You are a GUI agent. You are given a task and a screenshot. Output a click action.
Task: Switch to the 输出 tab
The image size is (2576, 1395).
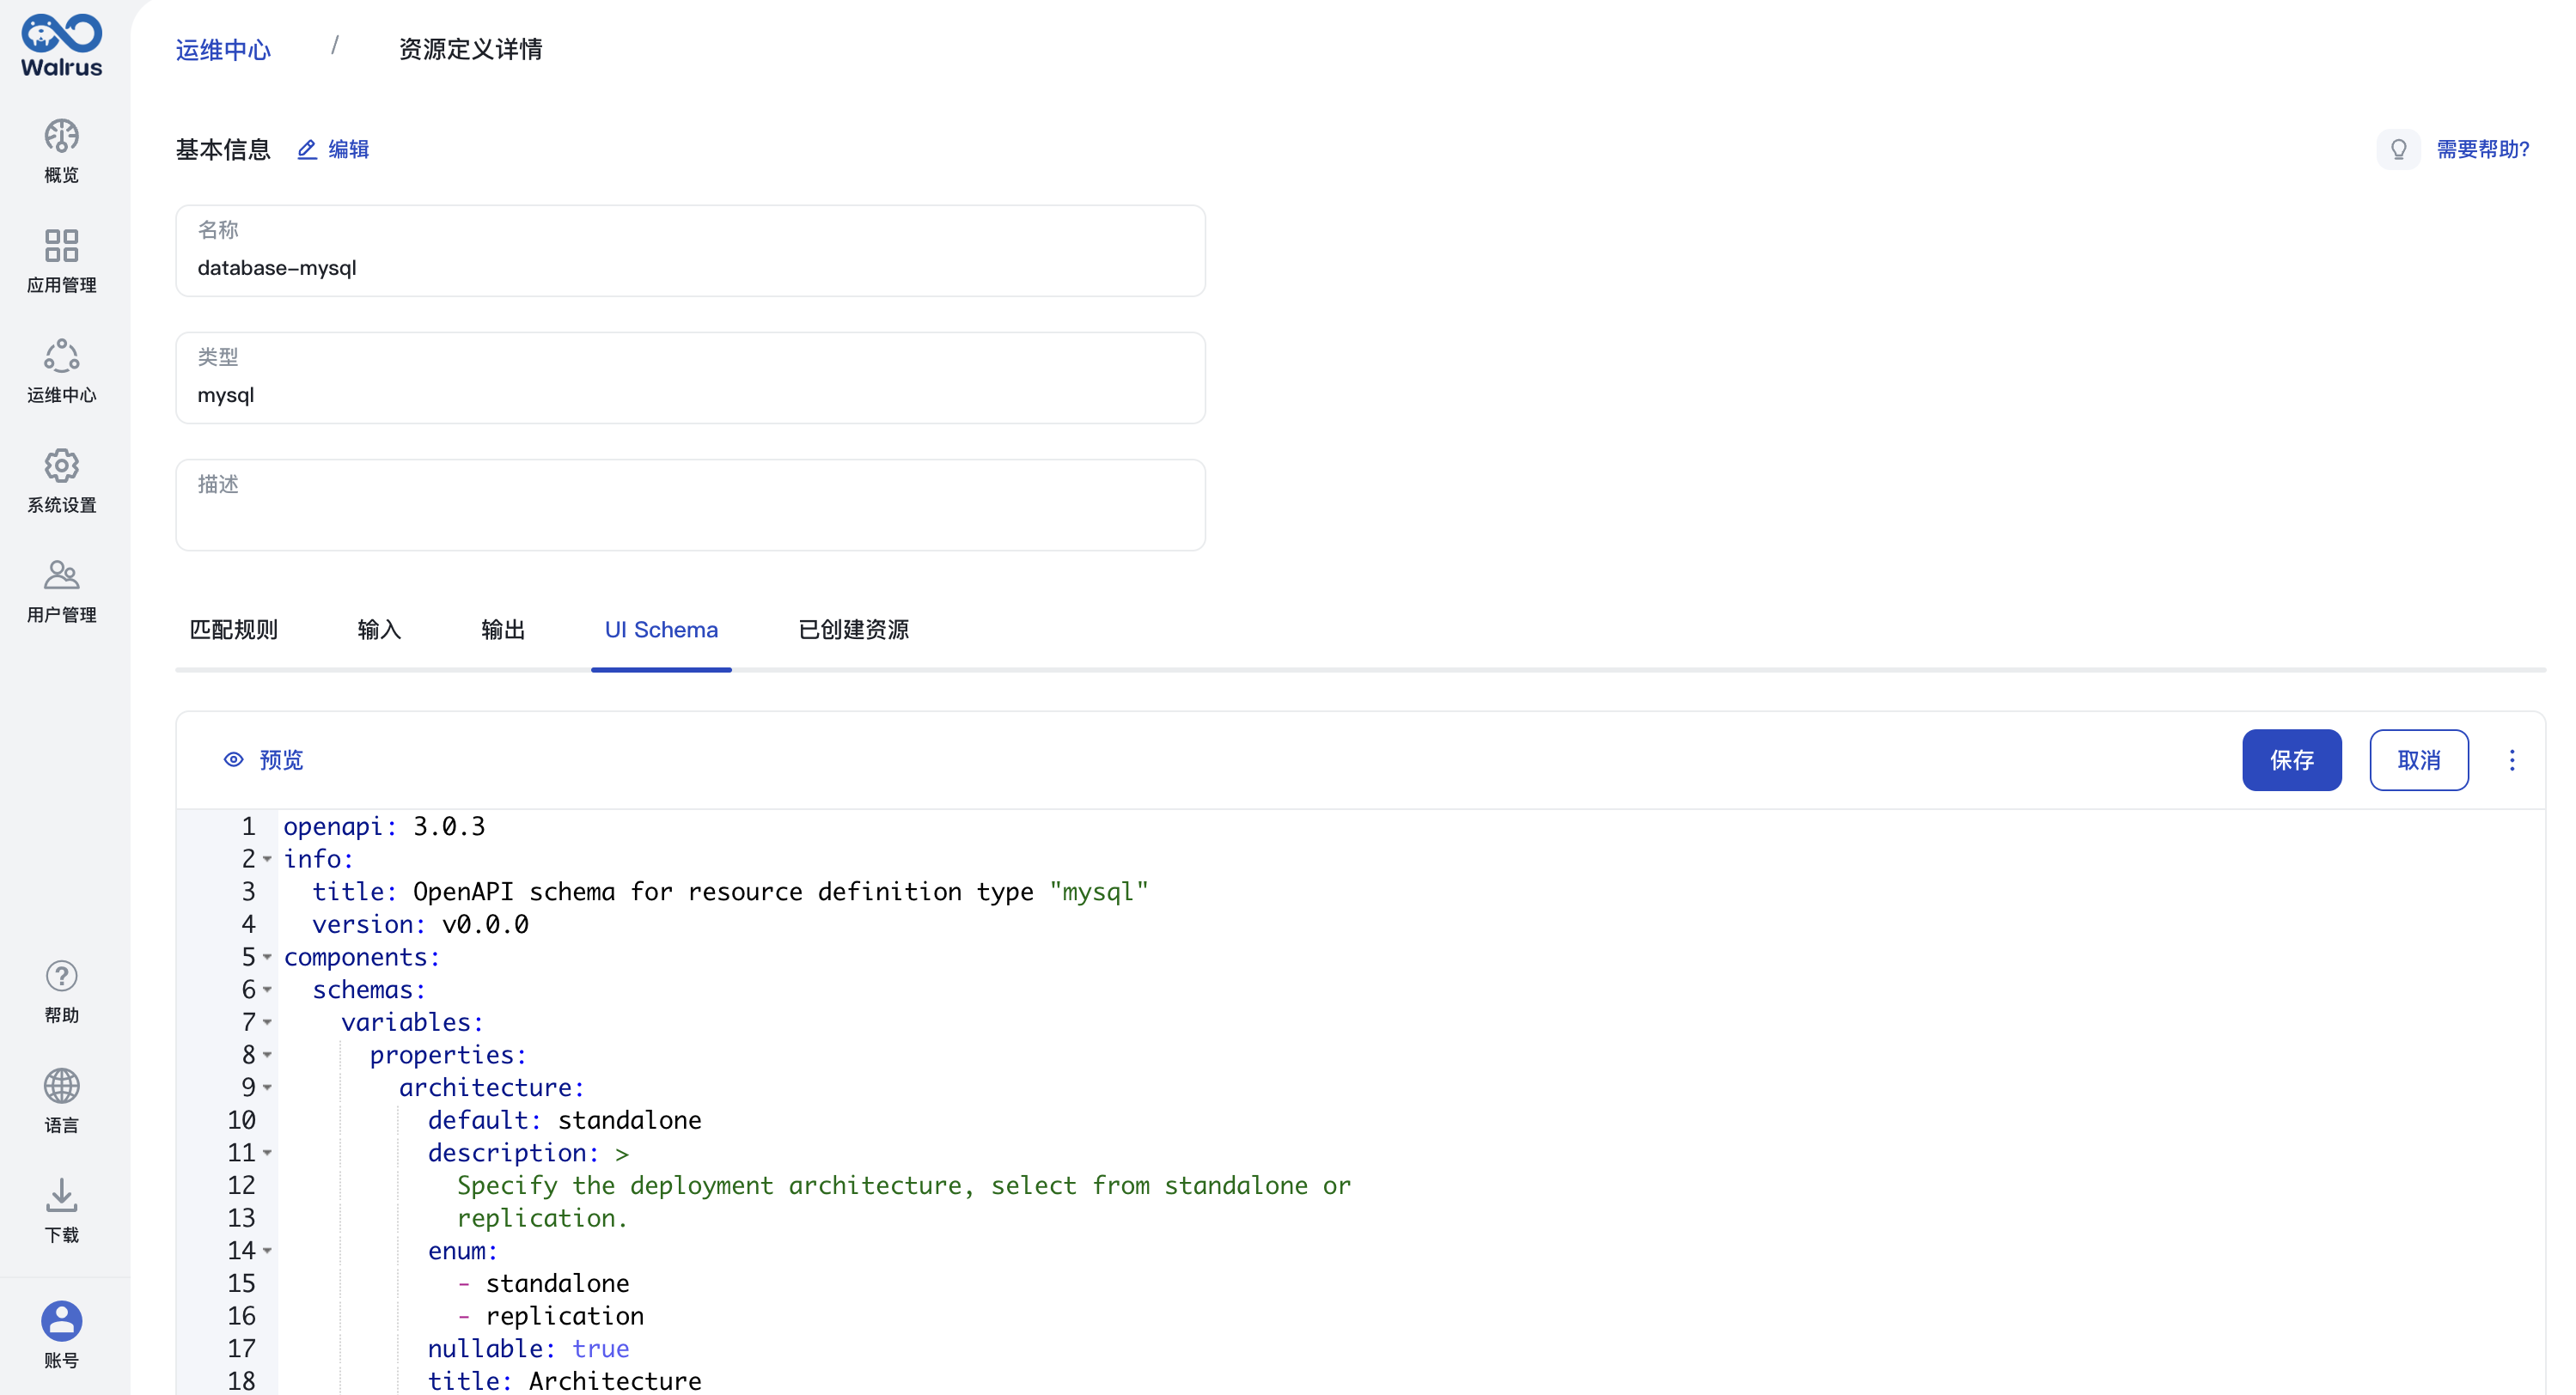[503, 630]
